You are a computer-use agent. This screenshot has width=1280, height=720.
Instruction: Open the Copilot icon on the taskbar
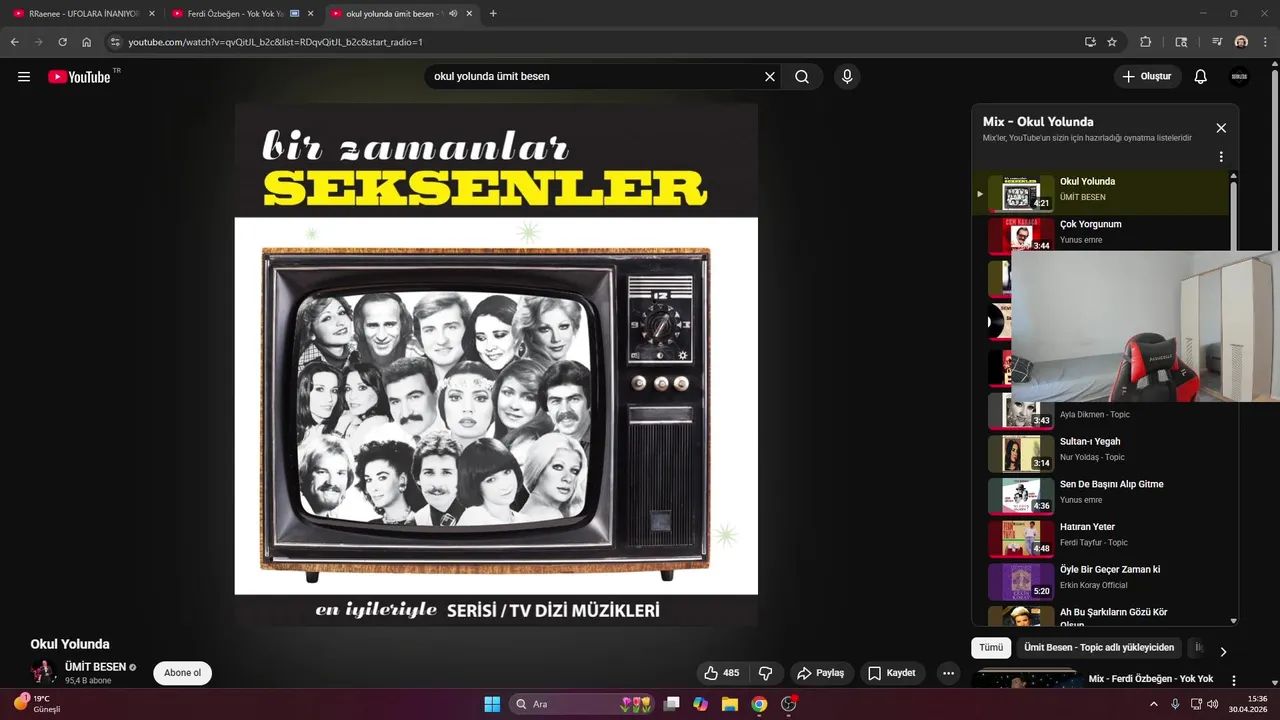[x=700, y=704]
